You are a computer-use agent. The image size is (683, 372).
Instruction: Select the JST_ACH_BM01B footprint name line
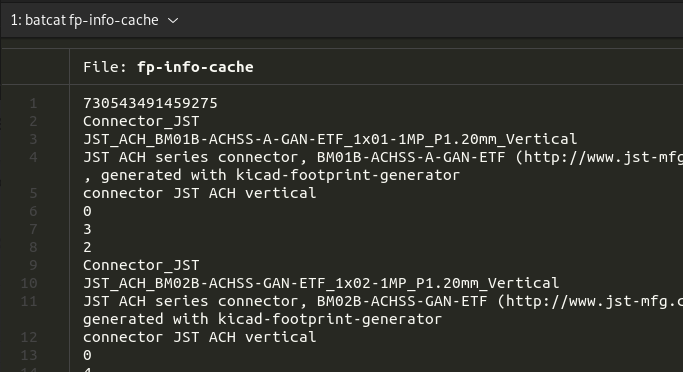coord(330,139)
